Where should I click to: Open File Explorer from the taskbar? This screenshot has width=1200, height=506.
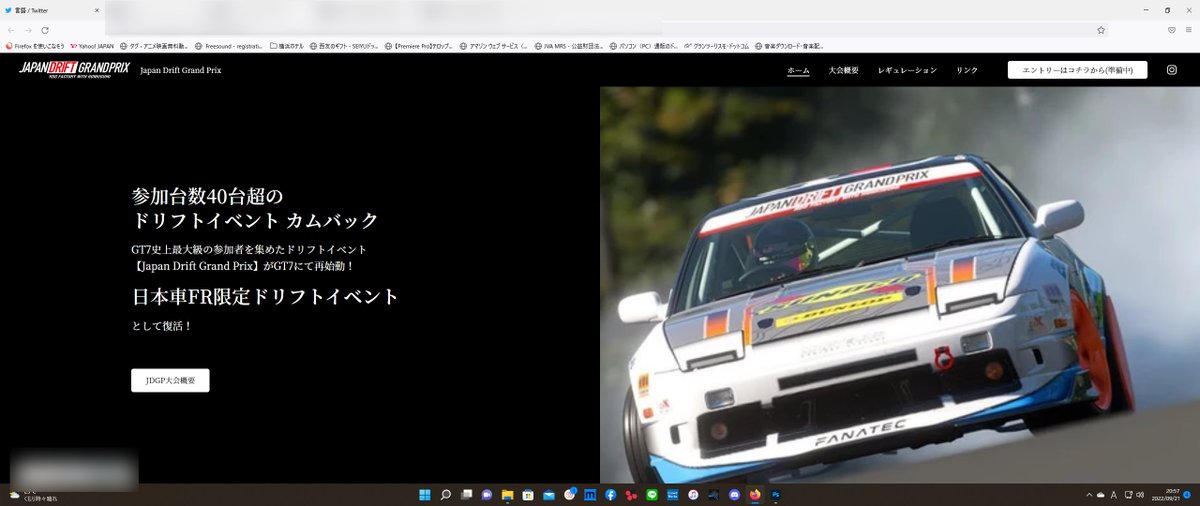(x=508, y=495)
